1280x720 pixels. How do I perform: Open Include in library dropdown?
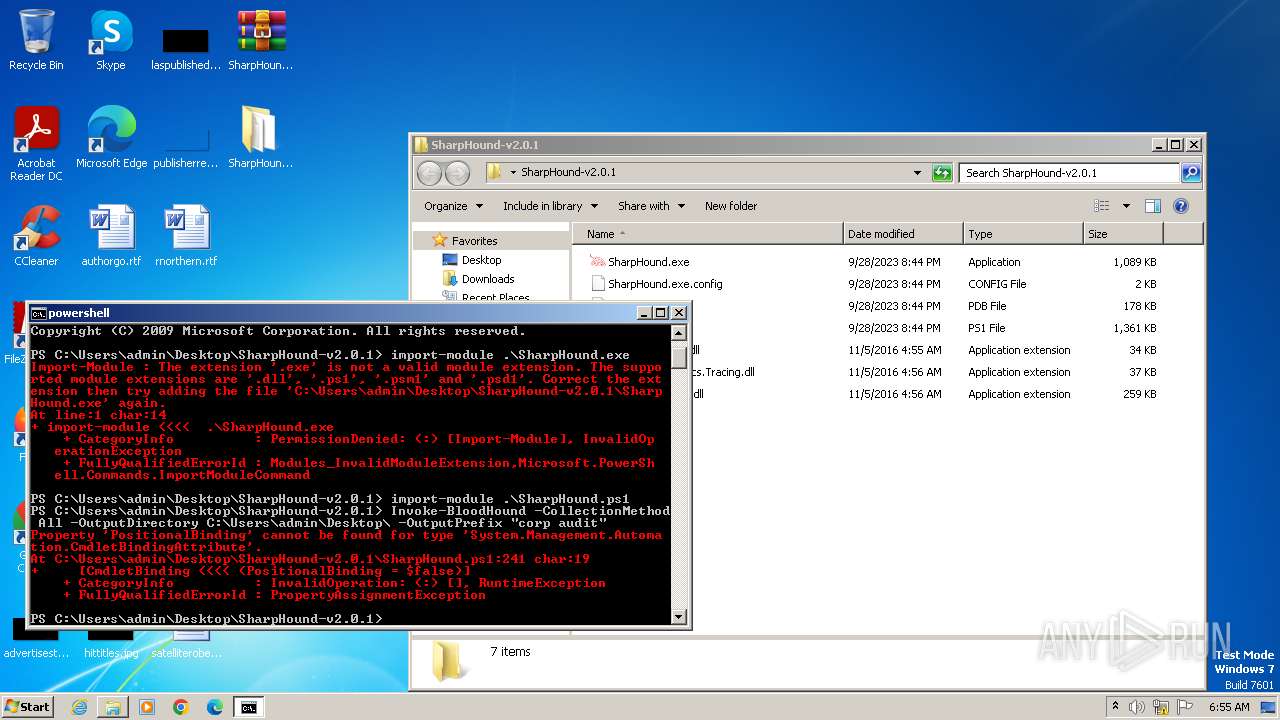pyautogui.click(x=550, y=206)
